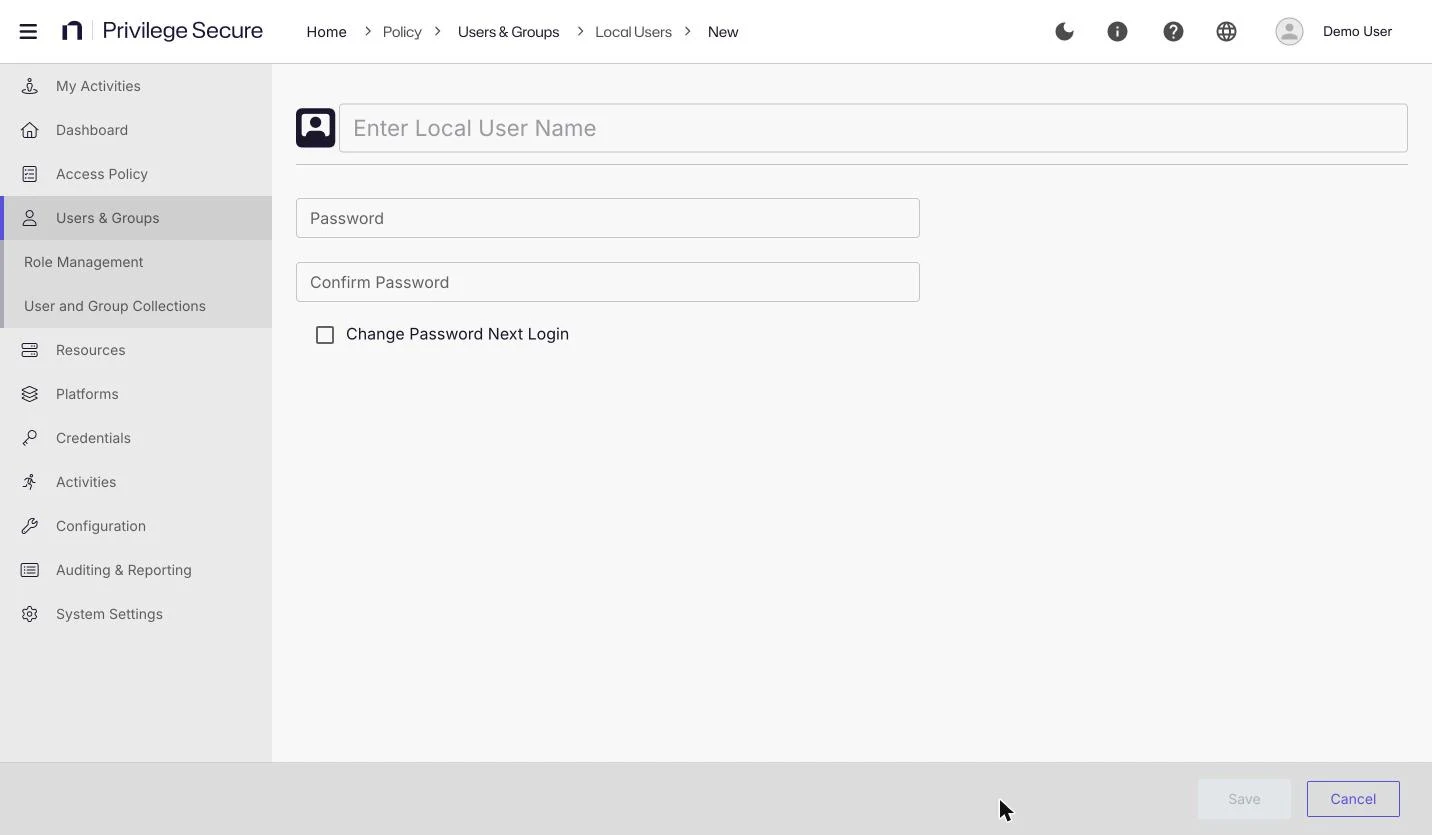Focus the Enter Local User Name field
The width and height of the screenshot is (1432, 835).
tap(873, 128)
